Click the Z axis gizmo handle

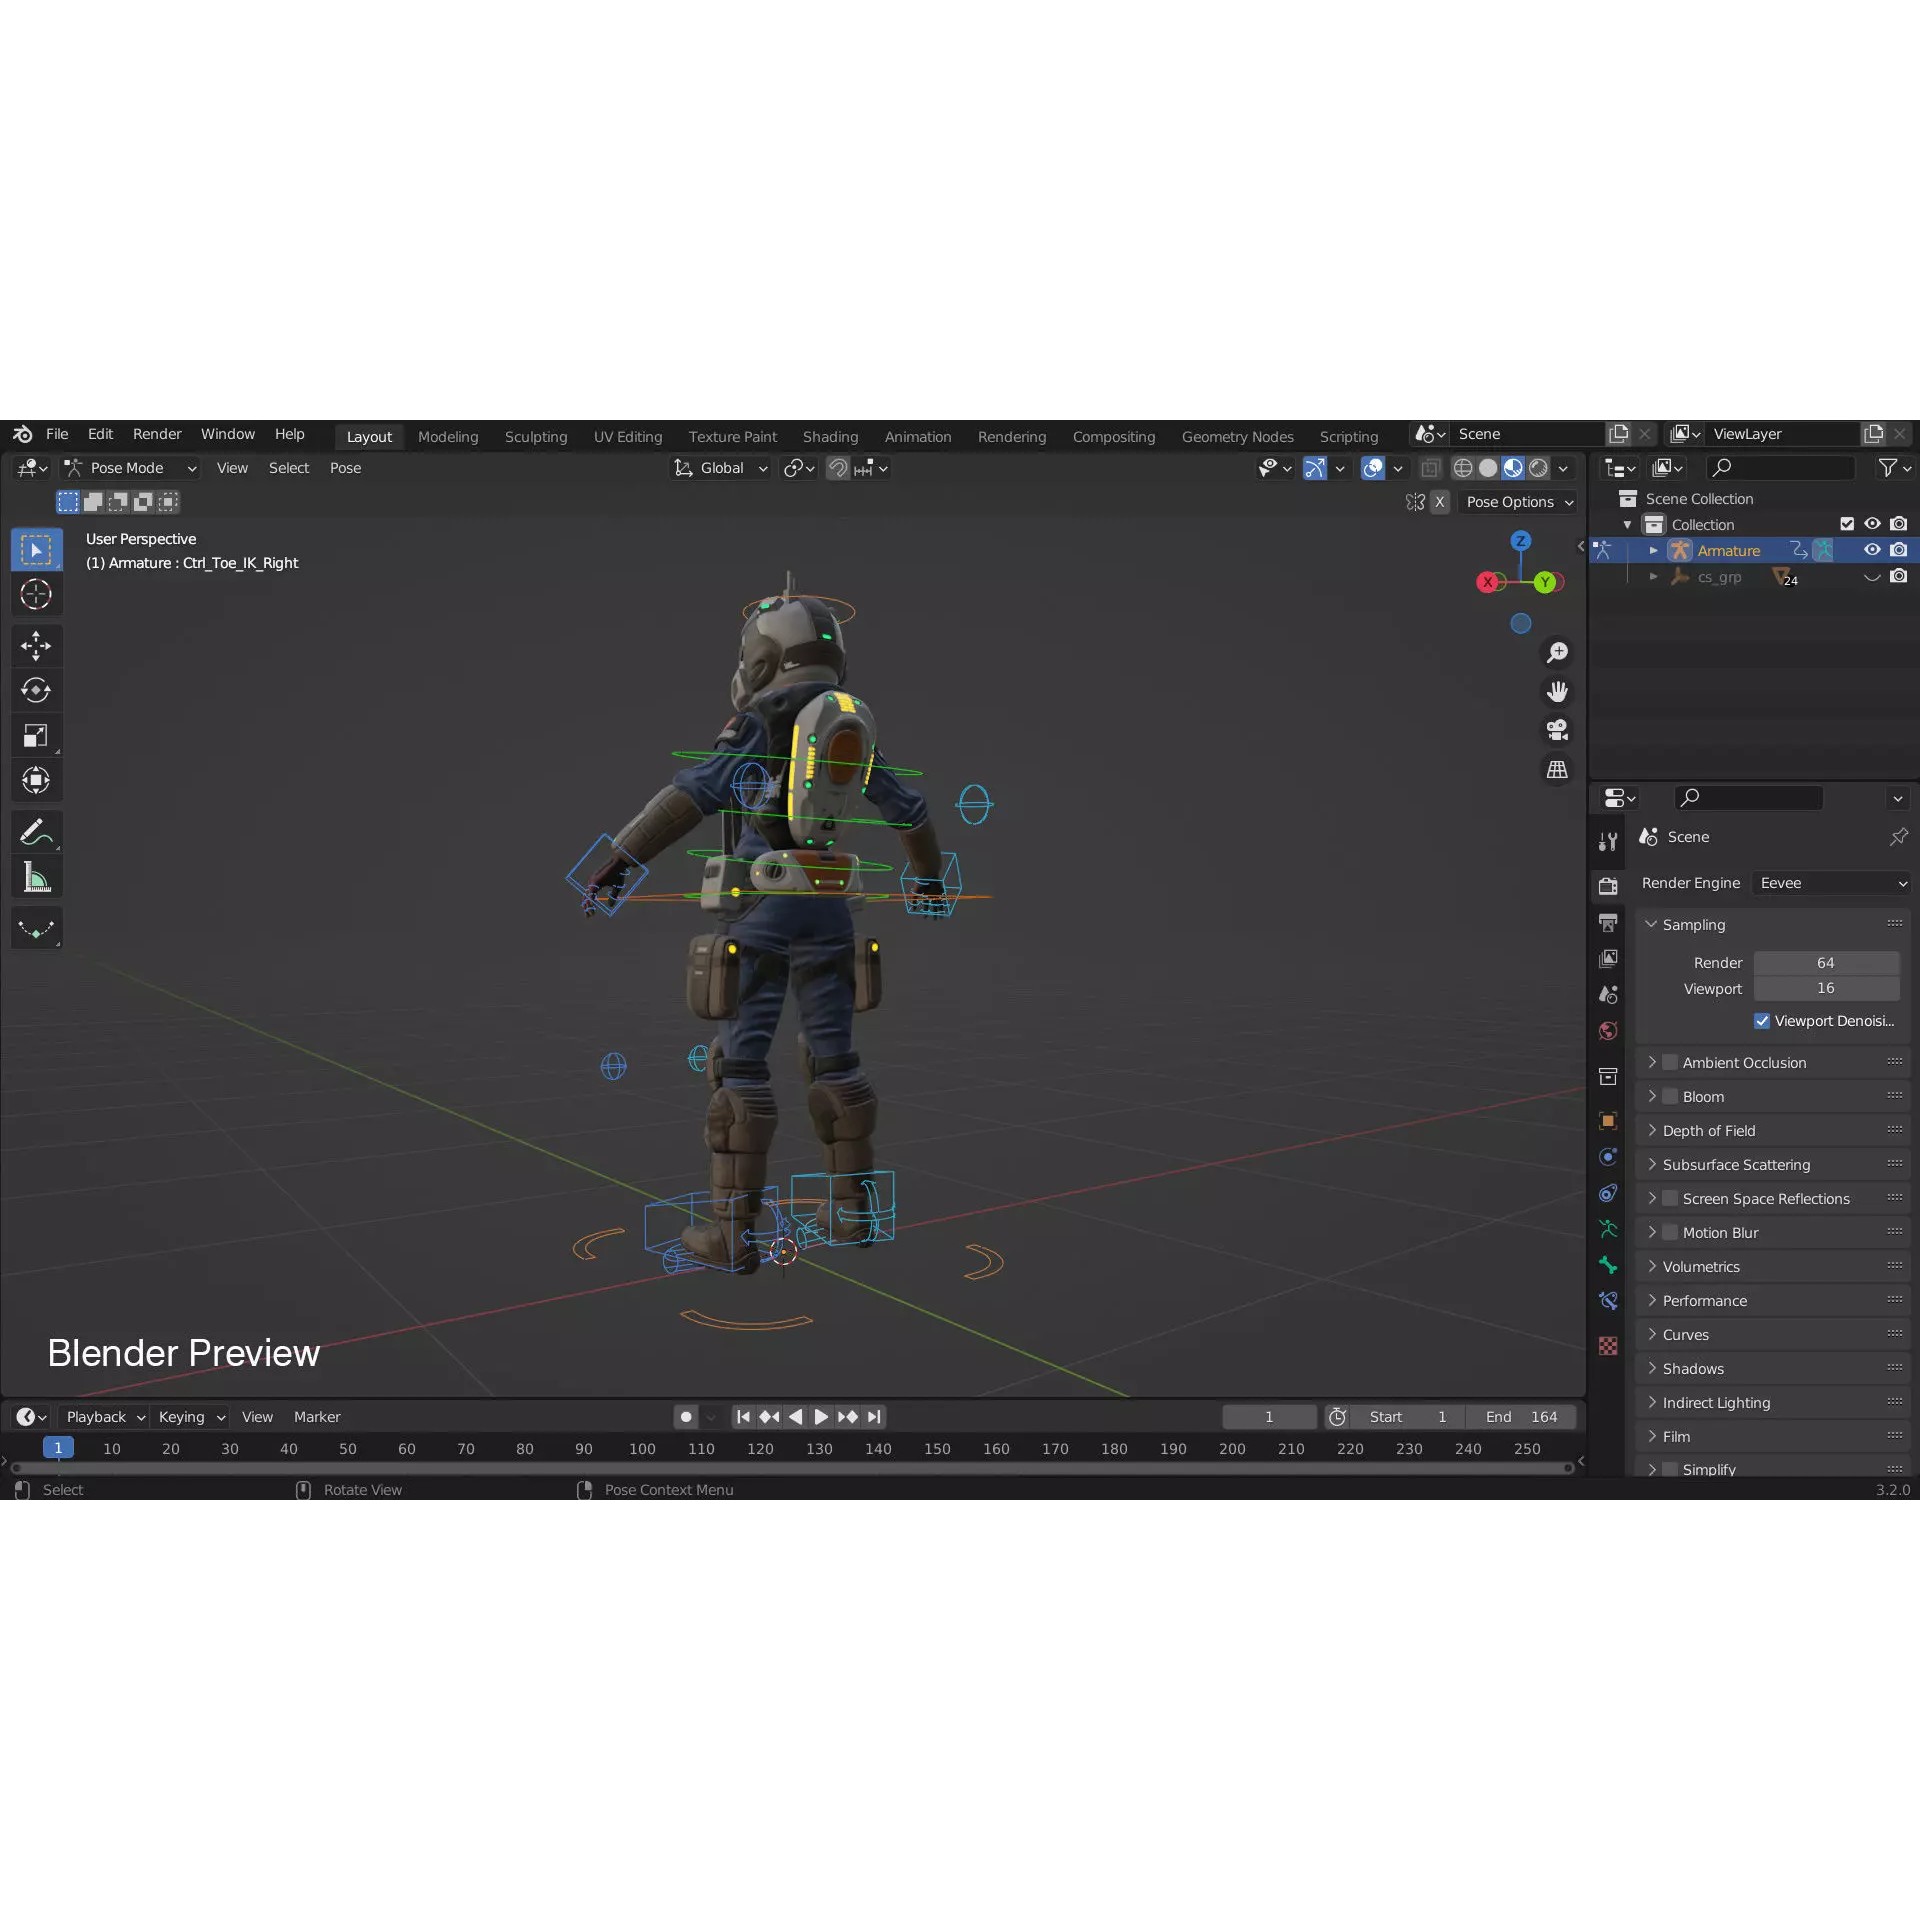[1520, 541]
